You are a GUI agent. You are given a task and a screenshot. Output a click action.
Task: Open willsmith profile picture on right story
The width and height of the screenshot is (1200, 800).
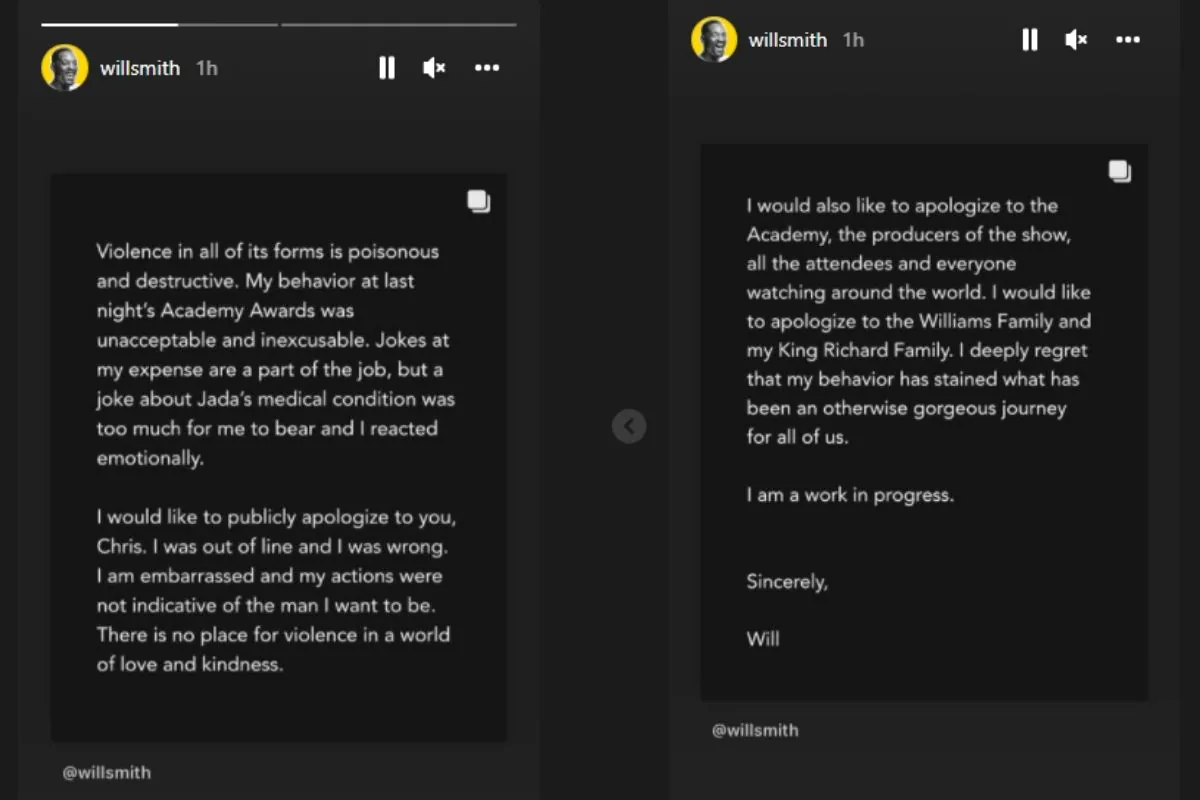coord(714,40)
